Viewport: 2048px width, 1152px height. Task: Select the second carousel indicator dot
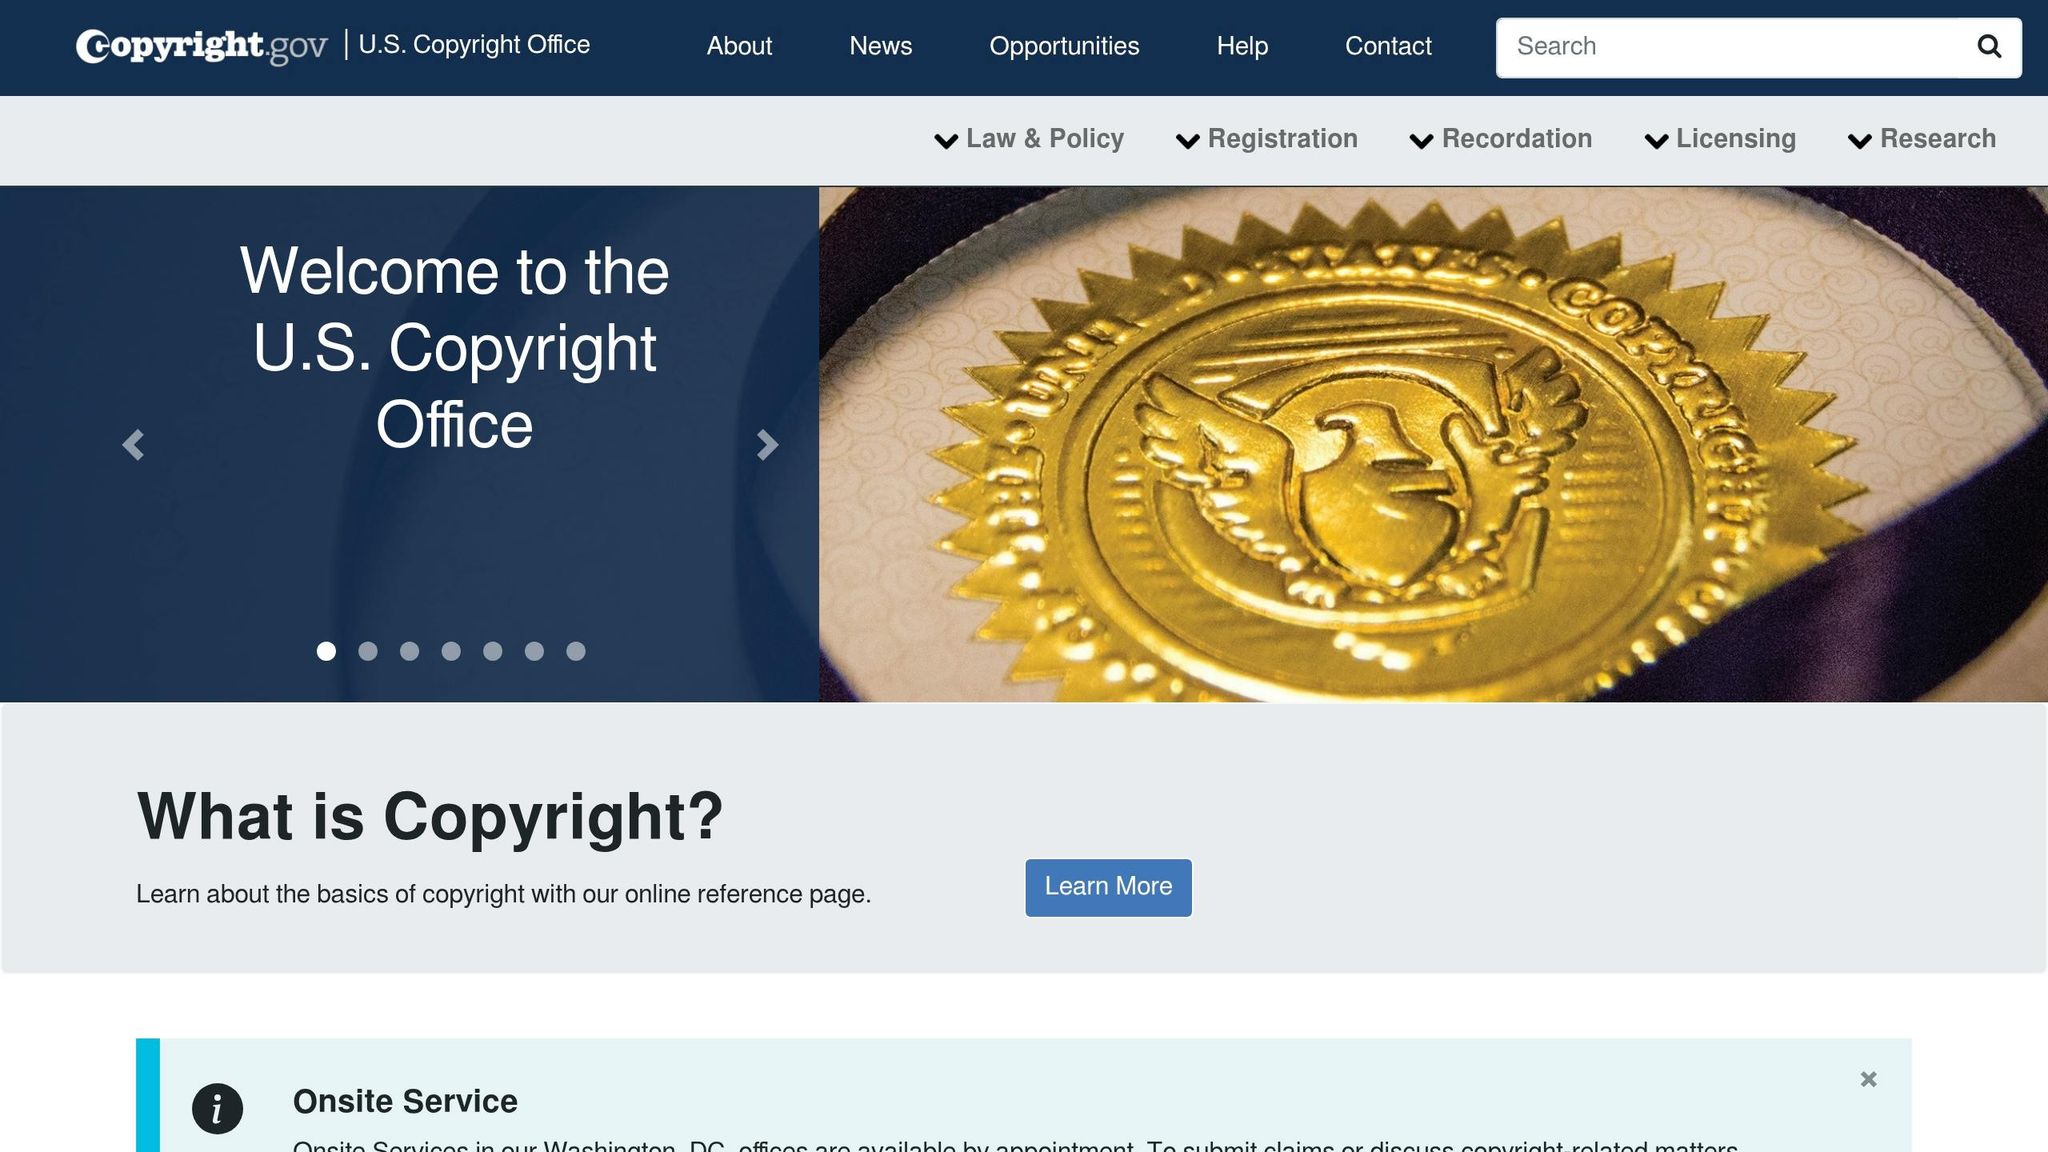click(368, 651)
